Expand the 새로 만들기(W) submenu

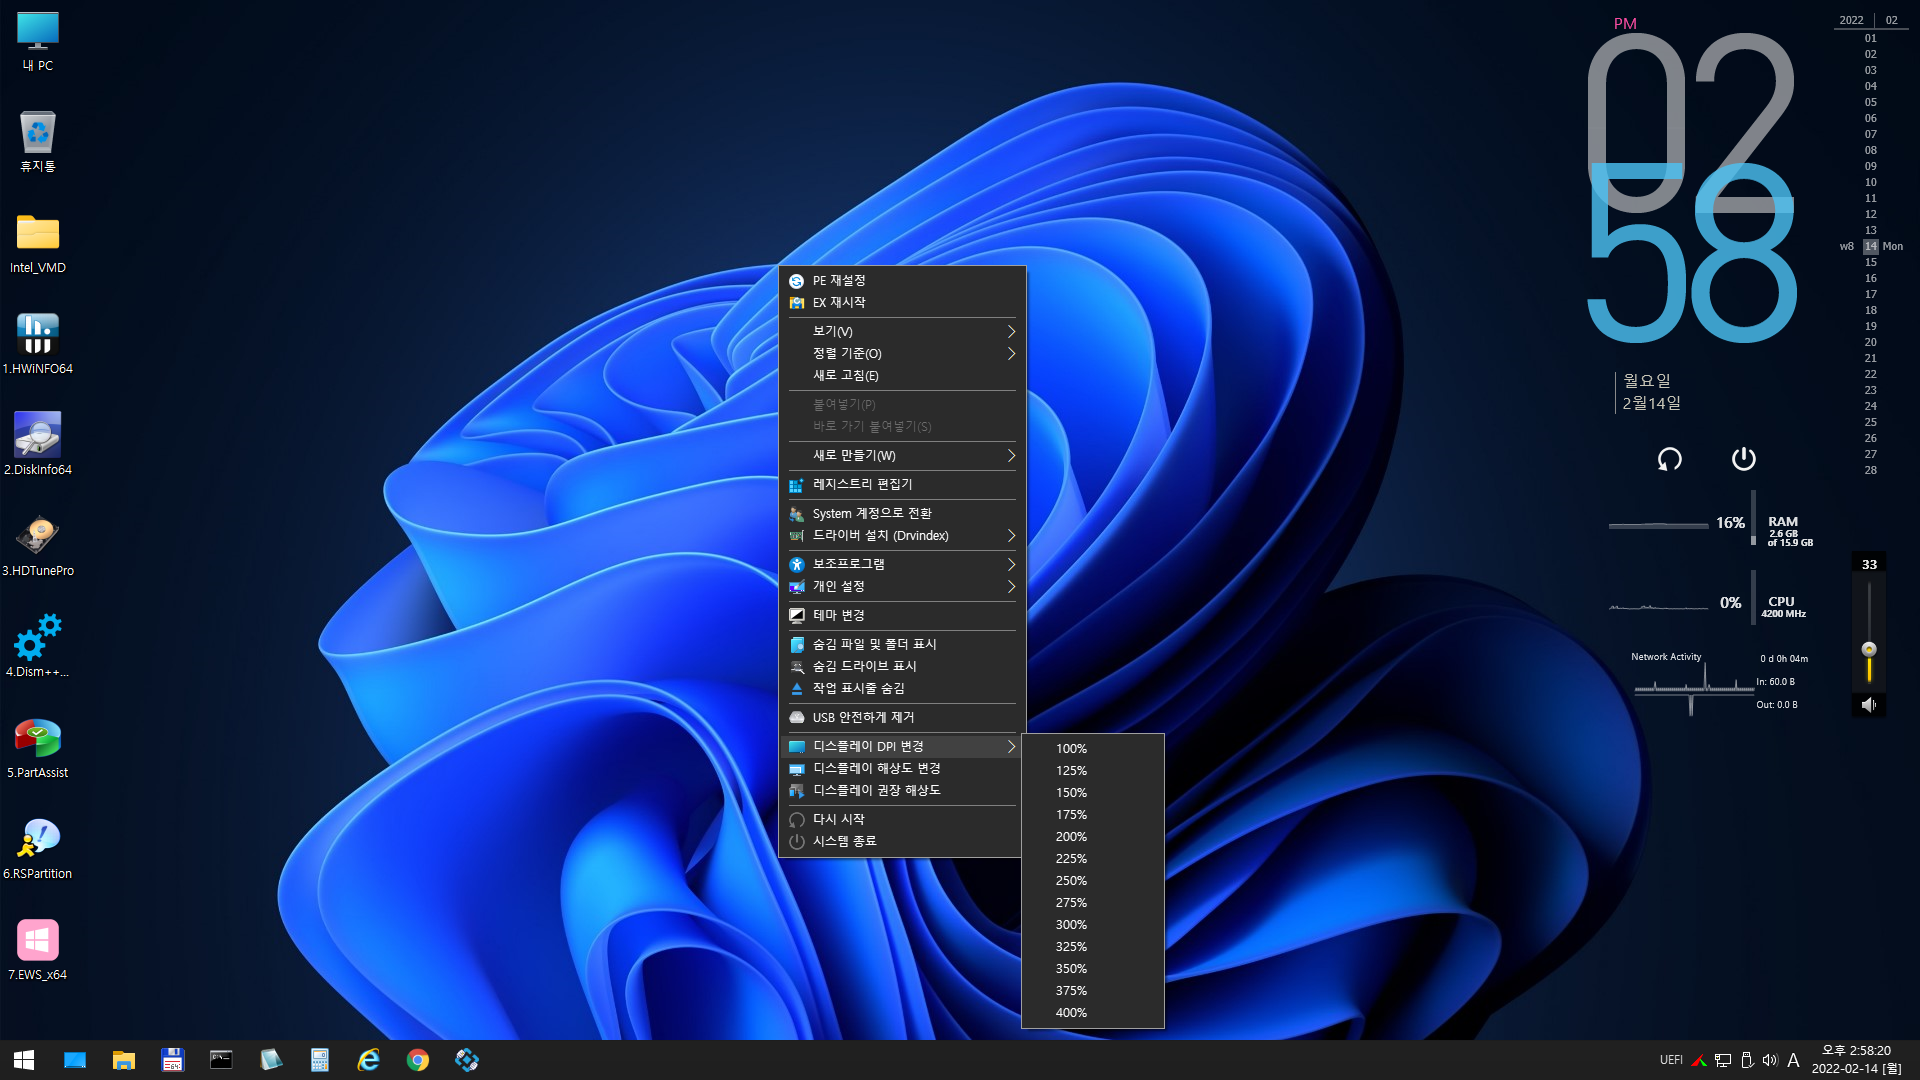[x=902, y=455]
